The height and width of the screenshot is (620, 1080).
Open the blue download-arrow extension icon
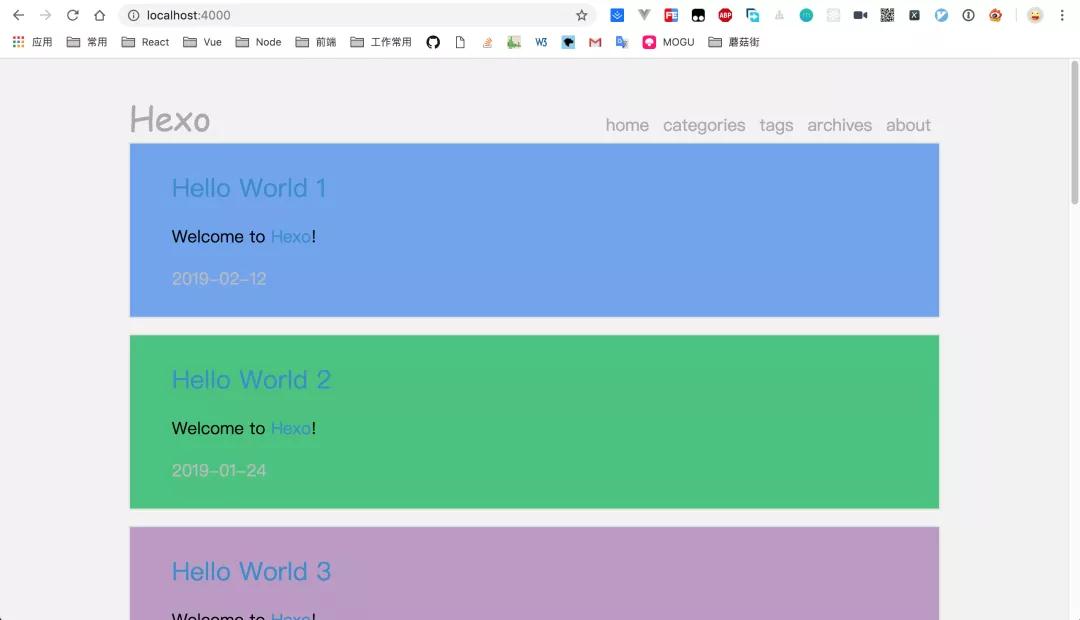(x=617, y=15)
